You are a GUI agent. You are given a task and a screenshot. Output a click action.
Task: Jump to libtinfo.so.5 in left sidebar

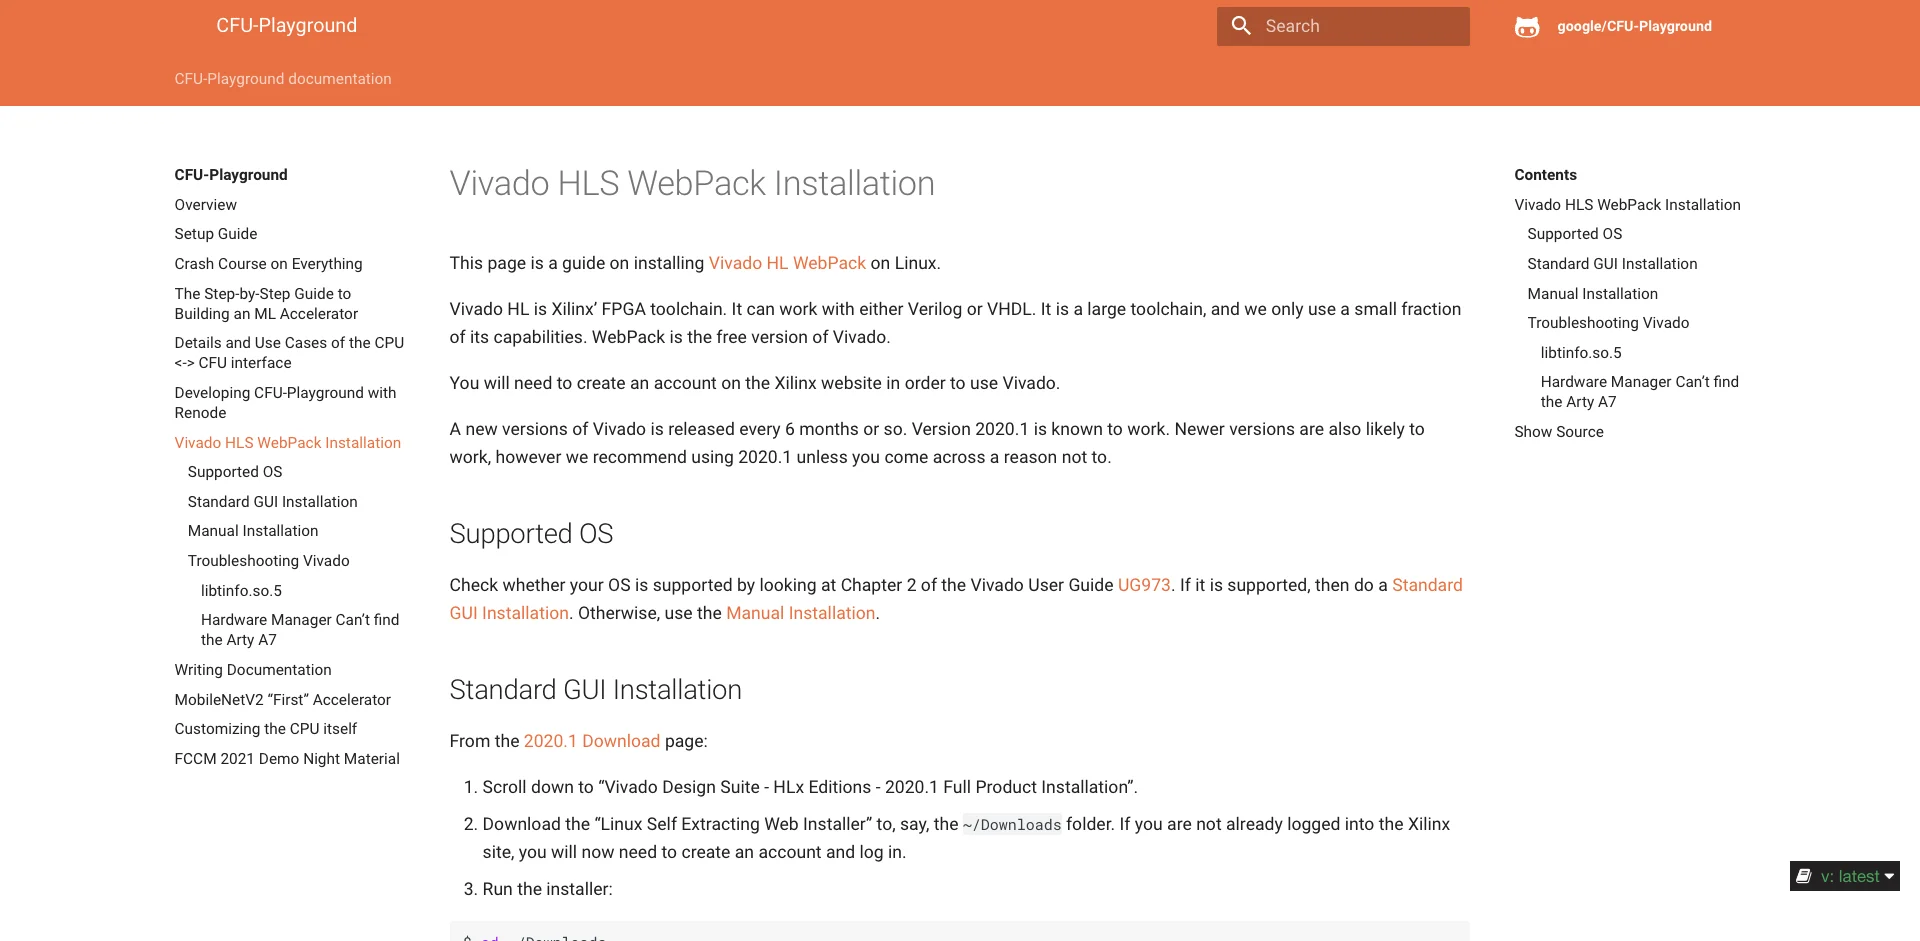point(241,591)
